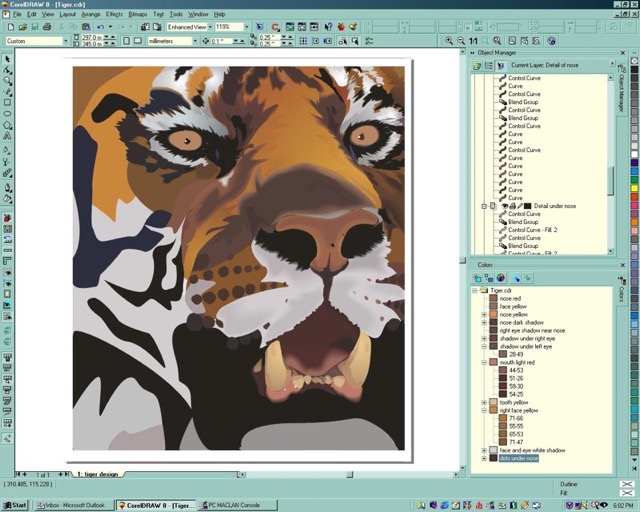
Task: Click the no-fill X swatch atop the palette
Action: 634,60
